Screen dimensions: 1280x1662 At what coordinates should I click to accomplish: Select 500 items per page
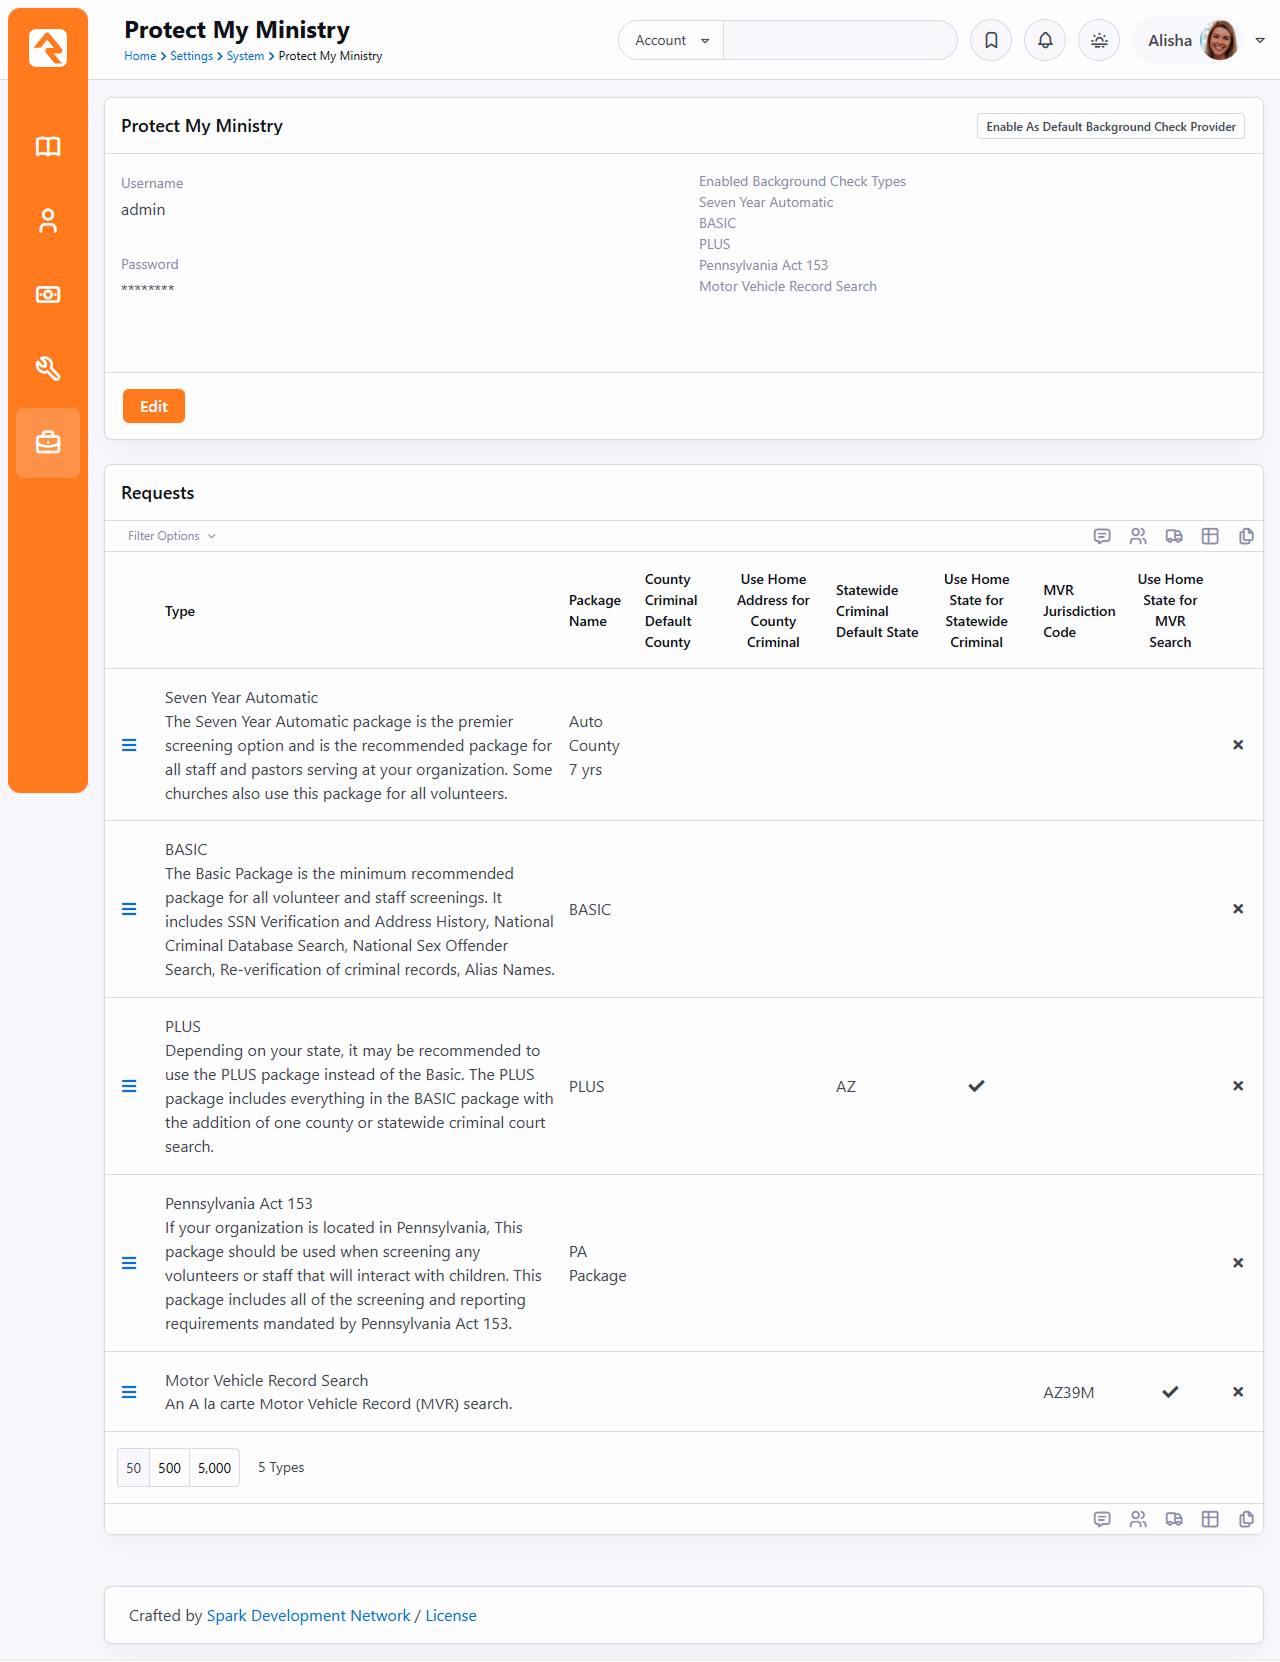[170, 1468]
